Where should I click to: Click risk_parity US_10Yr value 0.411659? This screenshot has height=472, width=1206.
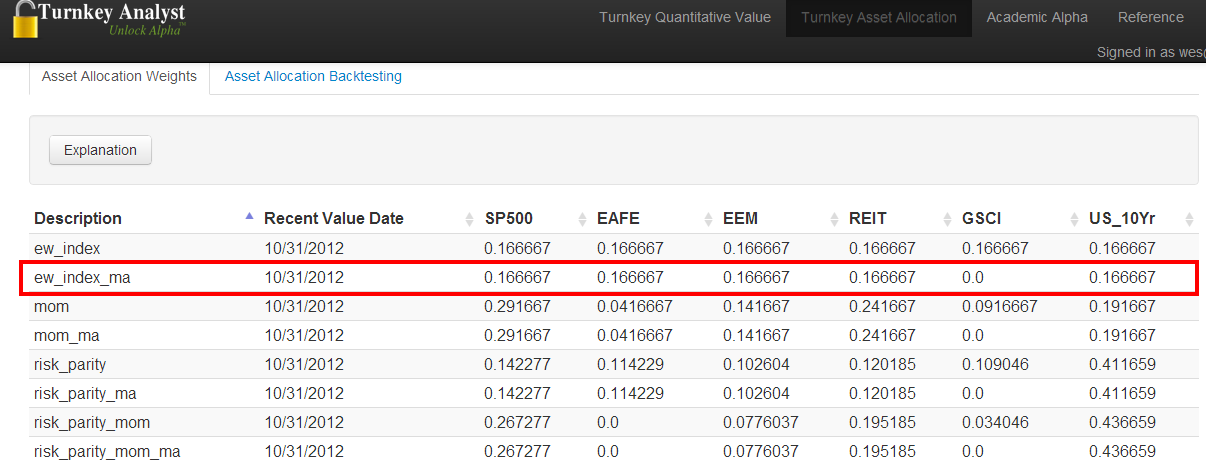pos(1122,364)
